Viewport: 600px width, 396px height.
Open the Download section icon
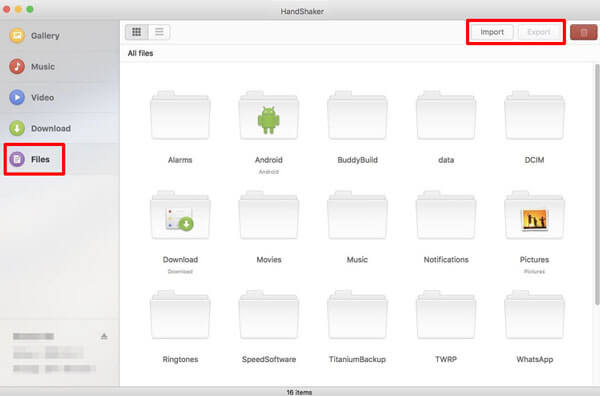coord(17,128)
